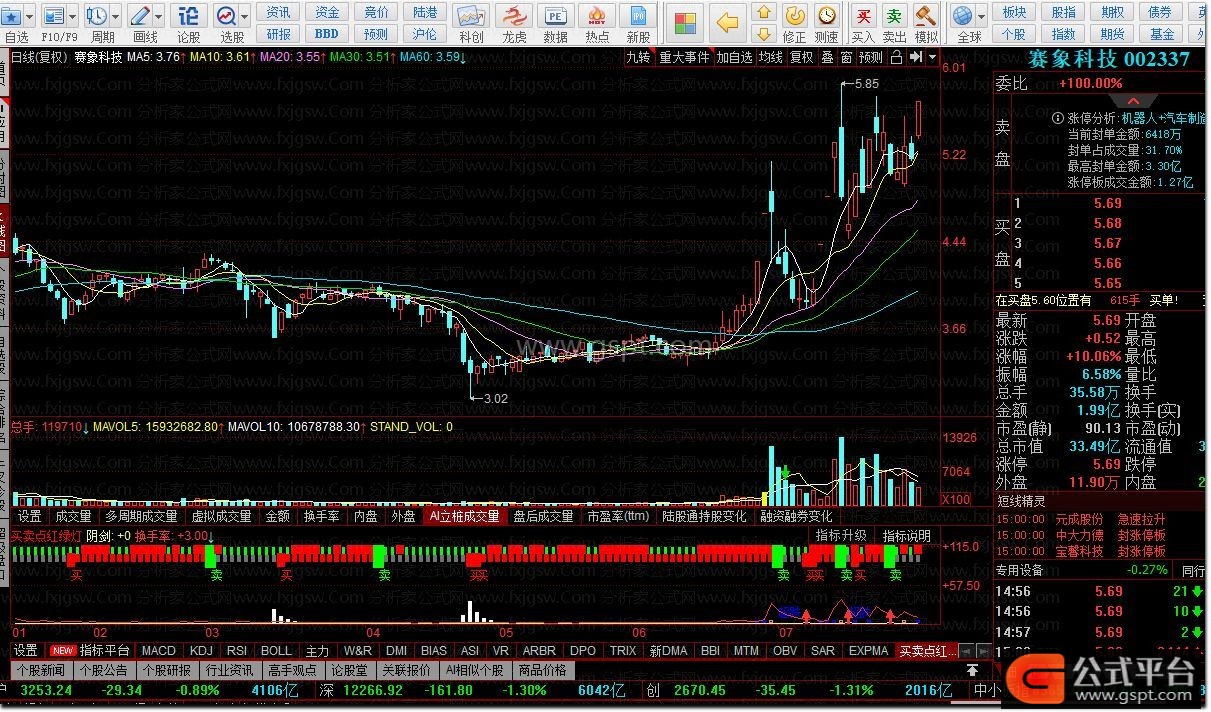1211x712 pixels.
Task: Select the BOLL indicator tab
Action: [x=276, y=650]
